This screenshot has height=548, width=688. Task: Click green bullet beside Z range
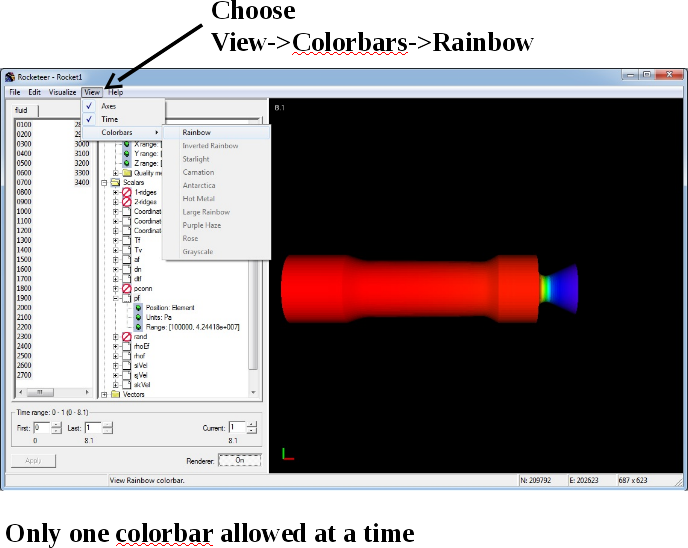(x=127, y=163)
